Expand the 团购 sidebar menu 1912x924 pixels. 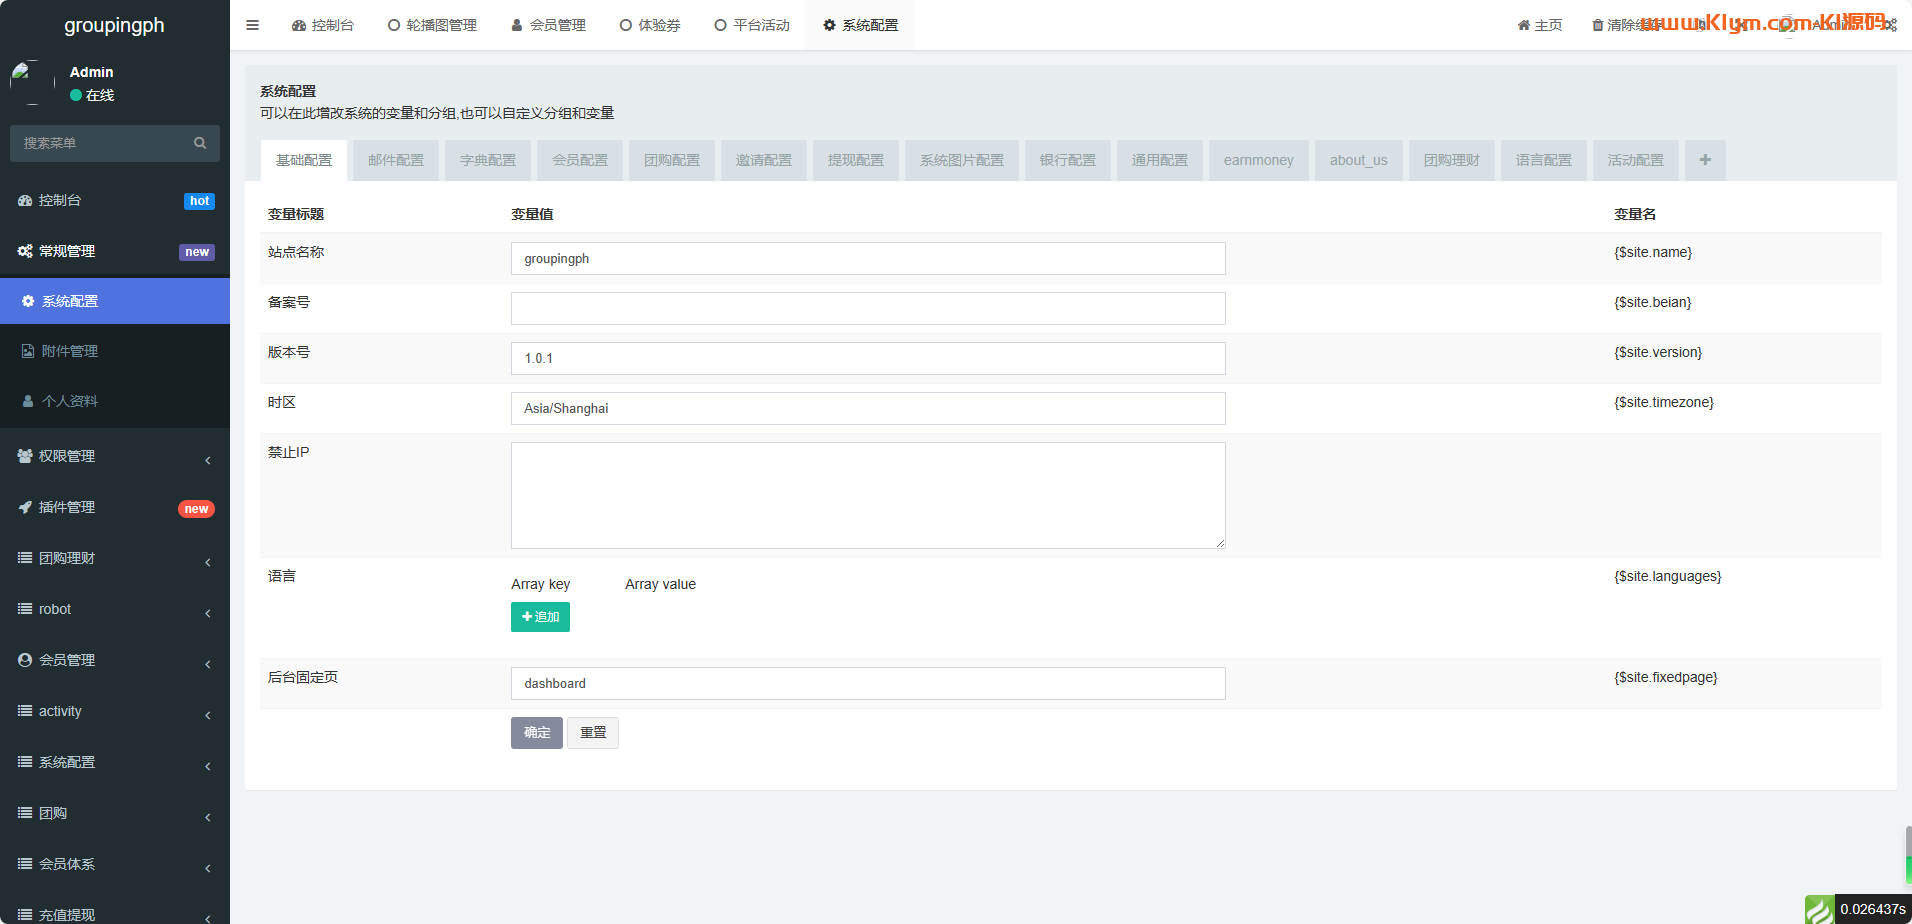[115, 813]
